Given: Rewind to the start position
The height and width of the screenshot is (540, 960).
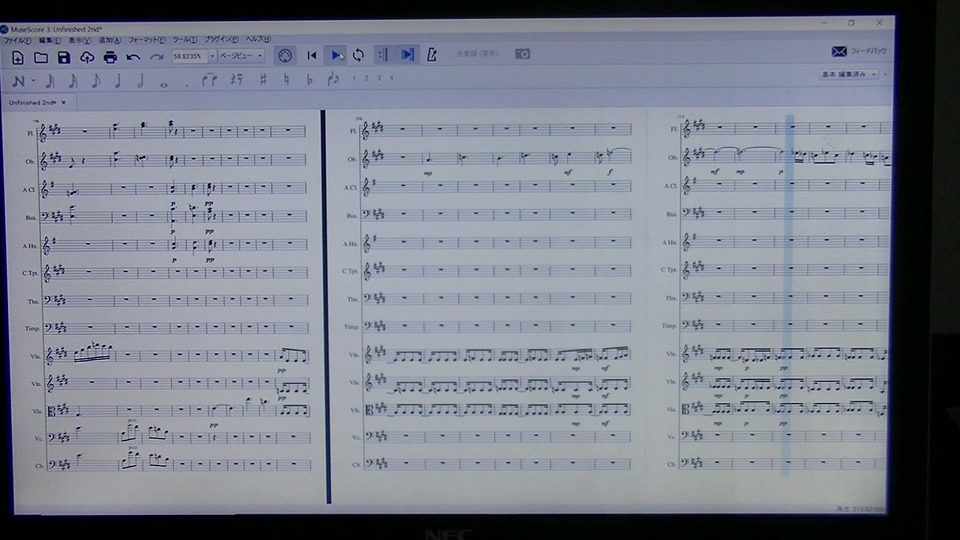Looking at the screenshot, I should (312, 56).
